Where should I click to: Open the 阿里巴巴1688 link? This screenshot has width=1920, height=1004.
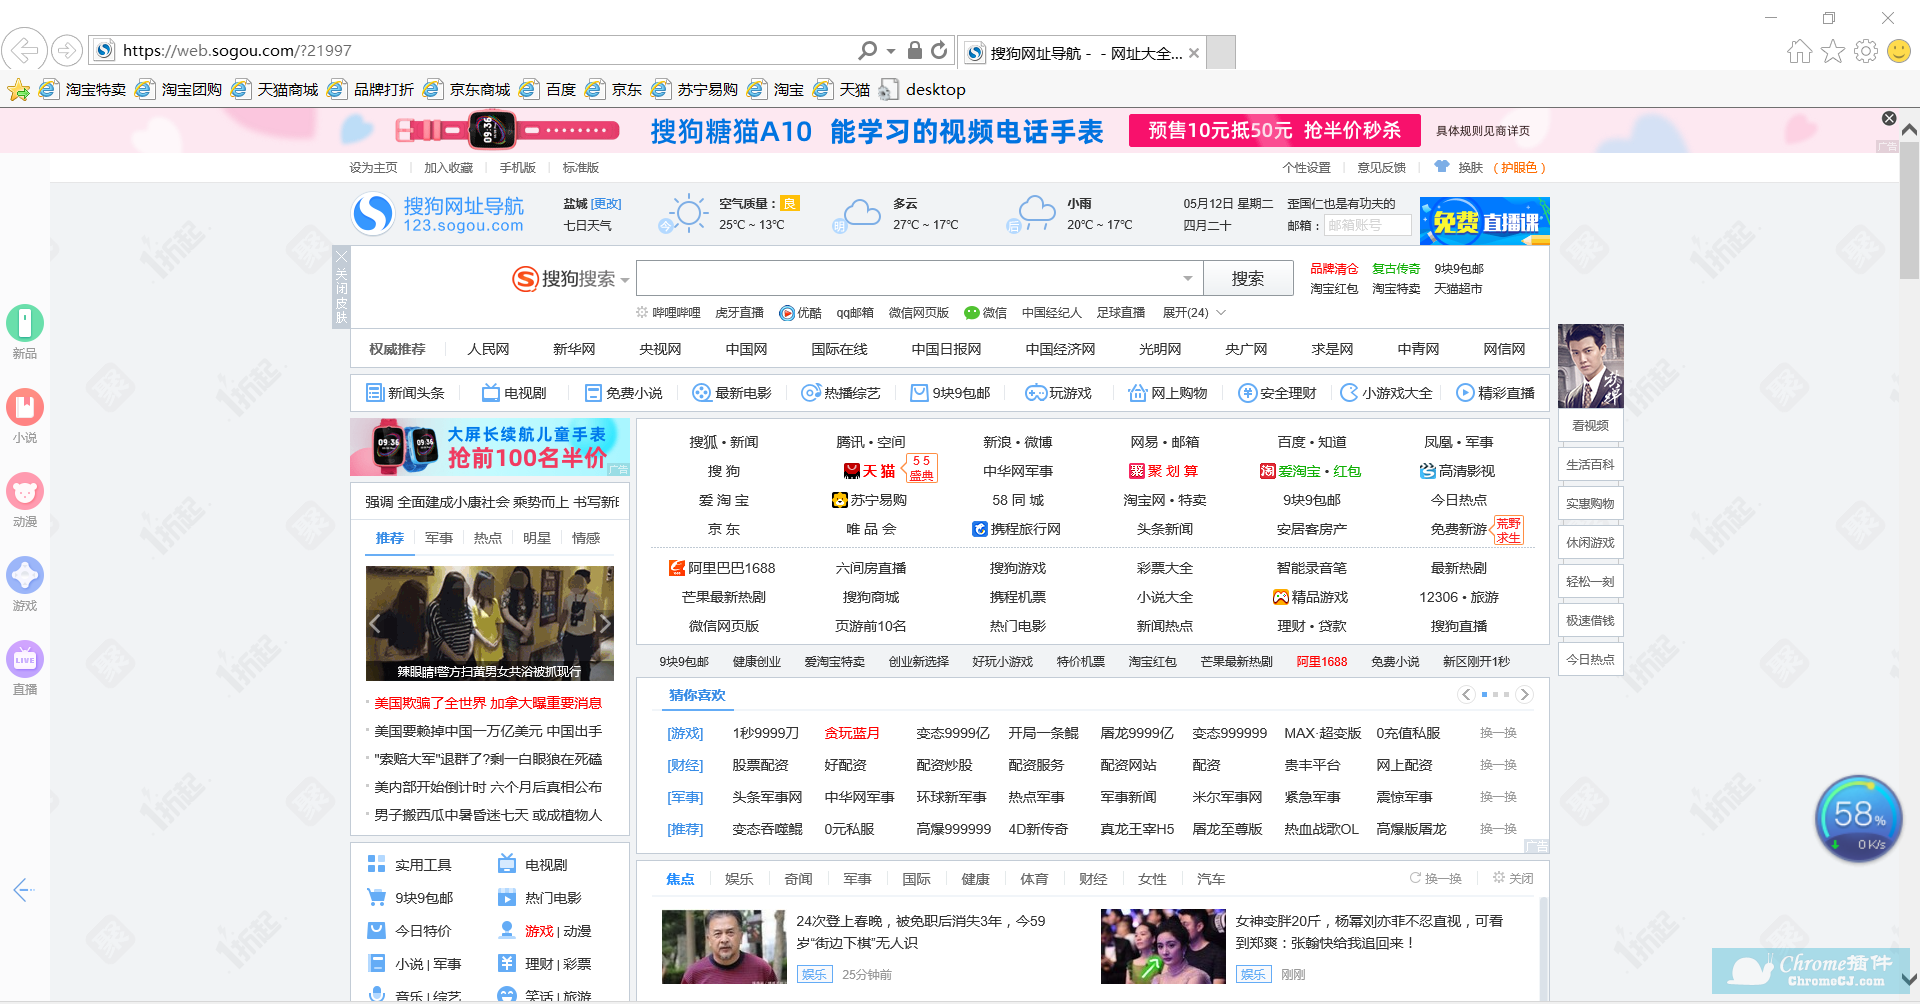(723, 568)
